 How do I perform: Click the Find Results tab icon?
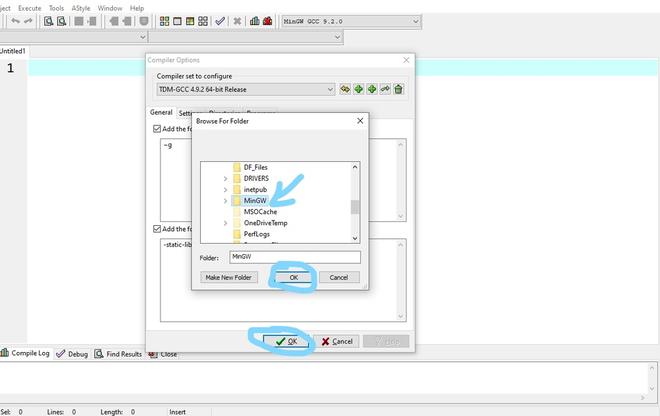(98, 354)
